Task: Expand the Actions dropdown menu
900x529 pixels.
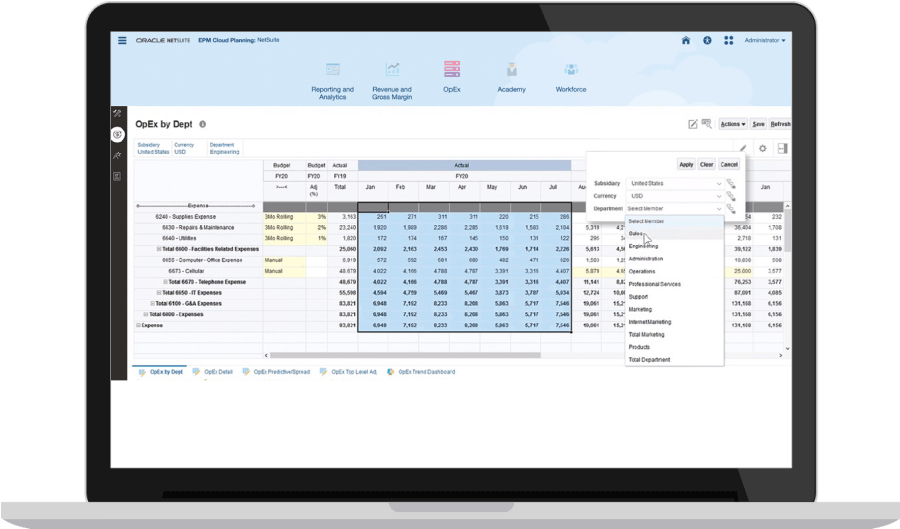Action: tap(732, 124)
